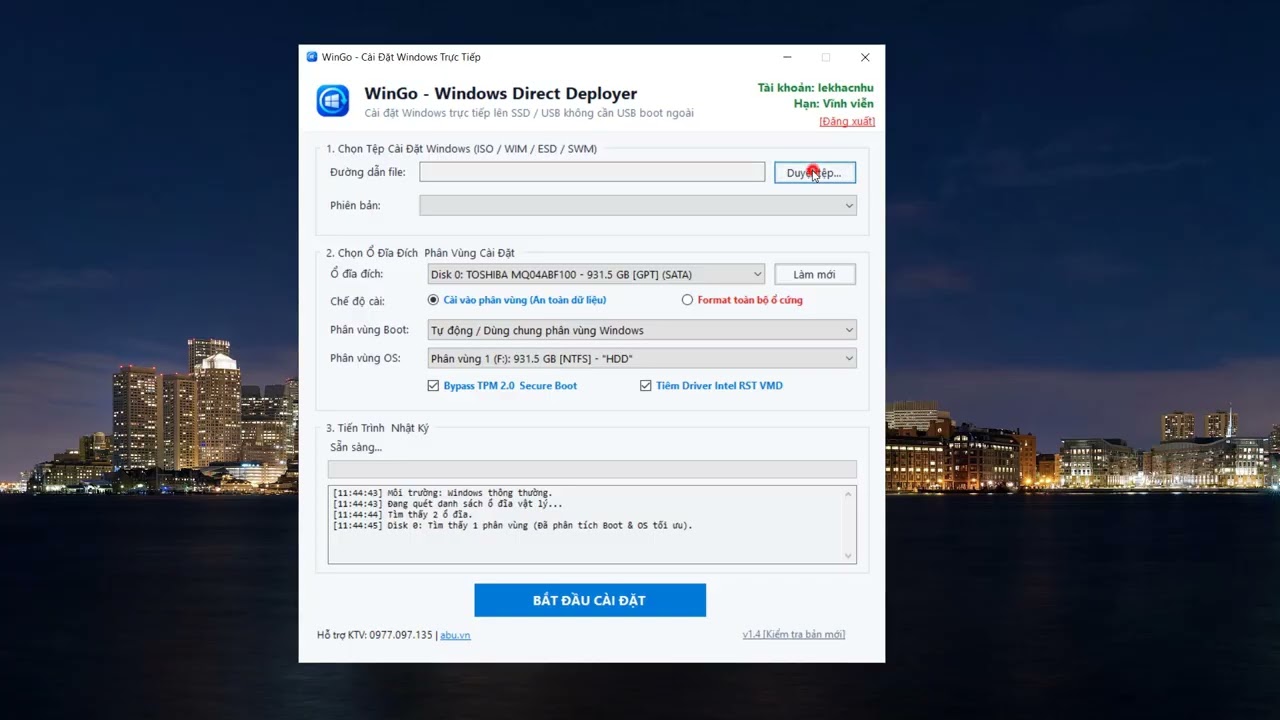Click the log box scroll down arrow
The image size is (1280, 720).
849,556
